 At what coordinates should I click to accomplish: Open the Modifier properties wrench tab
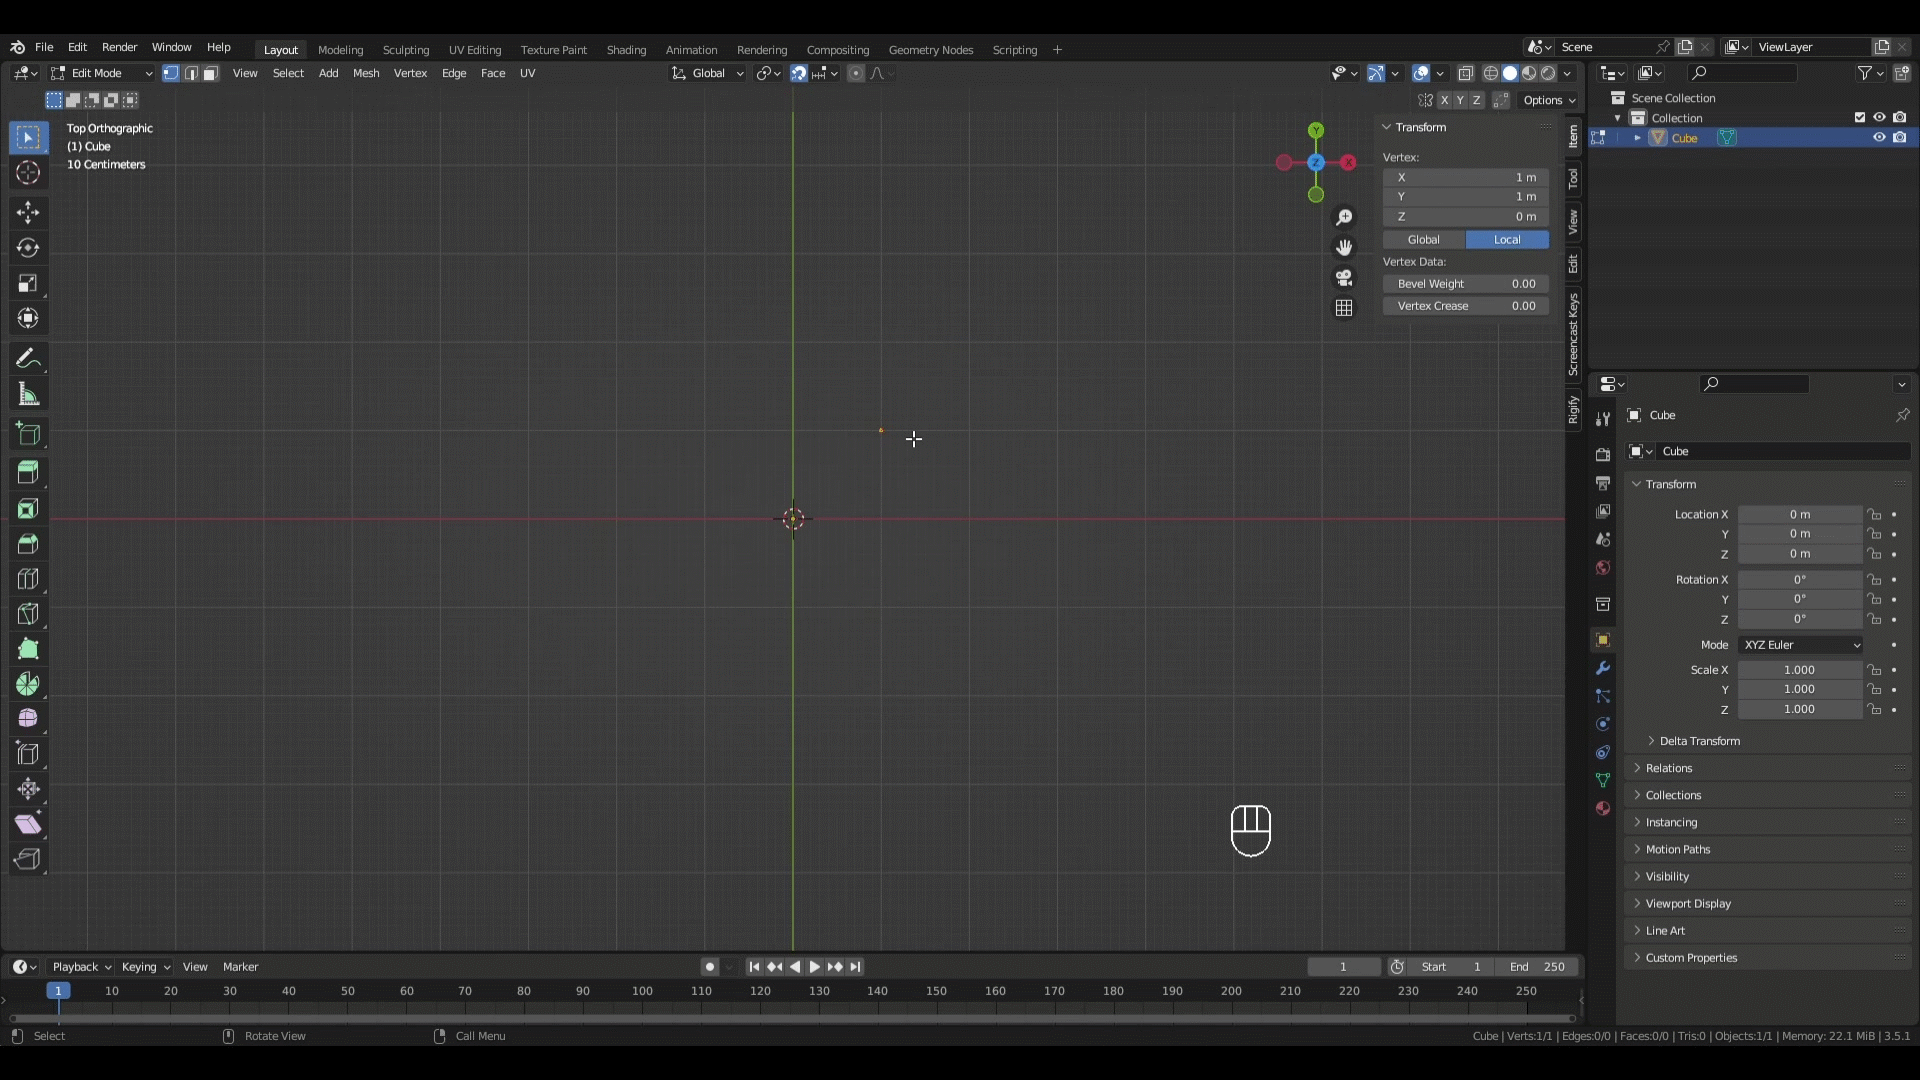[x=1603, y=668]
